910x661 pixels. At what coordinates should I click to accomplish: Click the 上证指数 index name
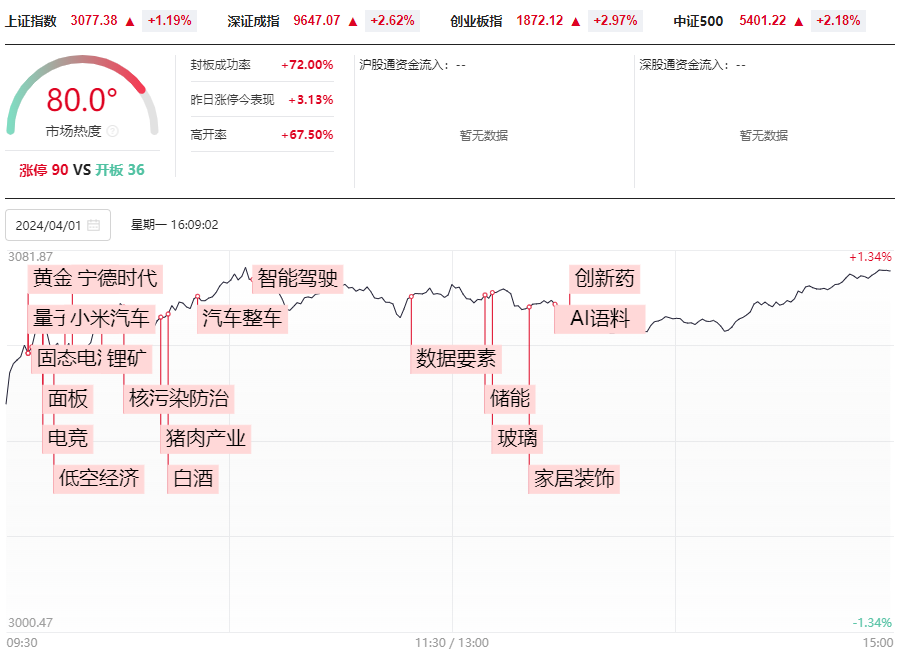click(31, 21)
